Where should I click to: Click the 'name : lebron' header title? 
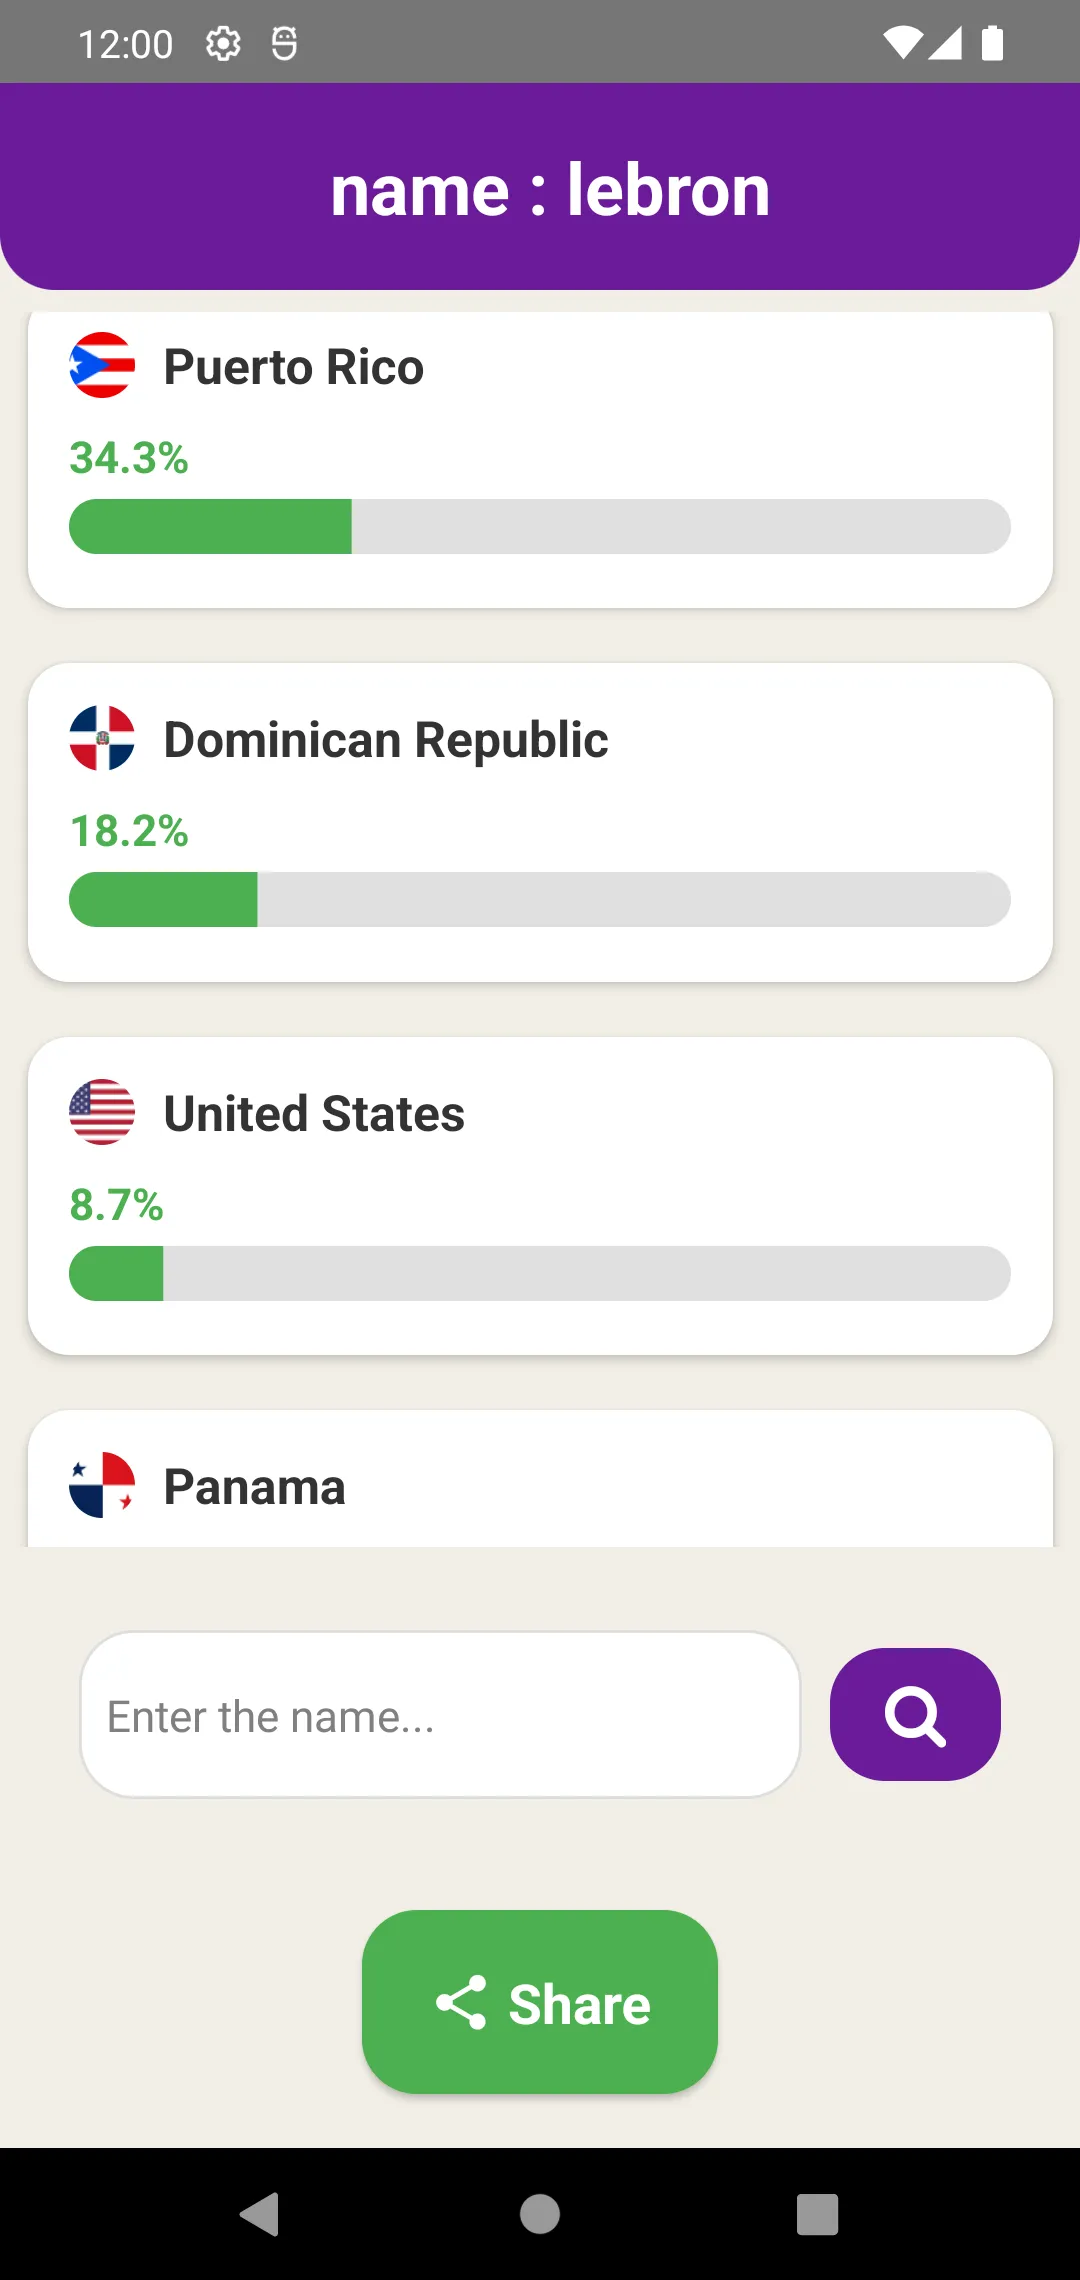click(550, 190)
